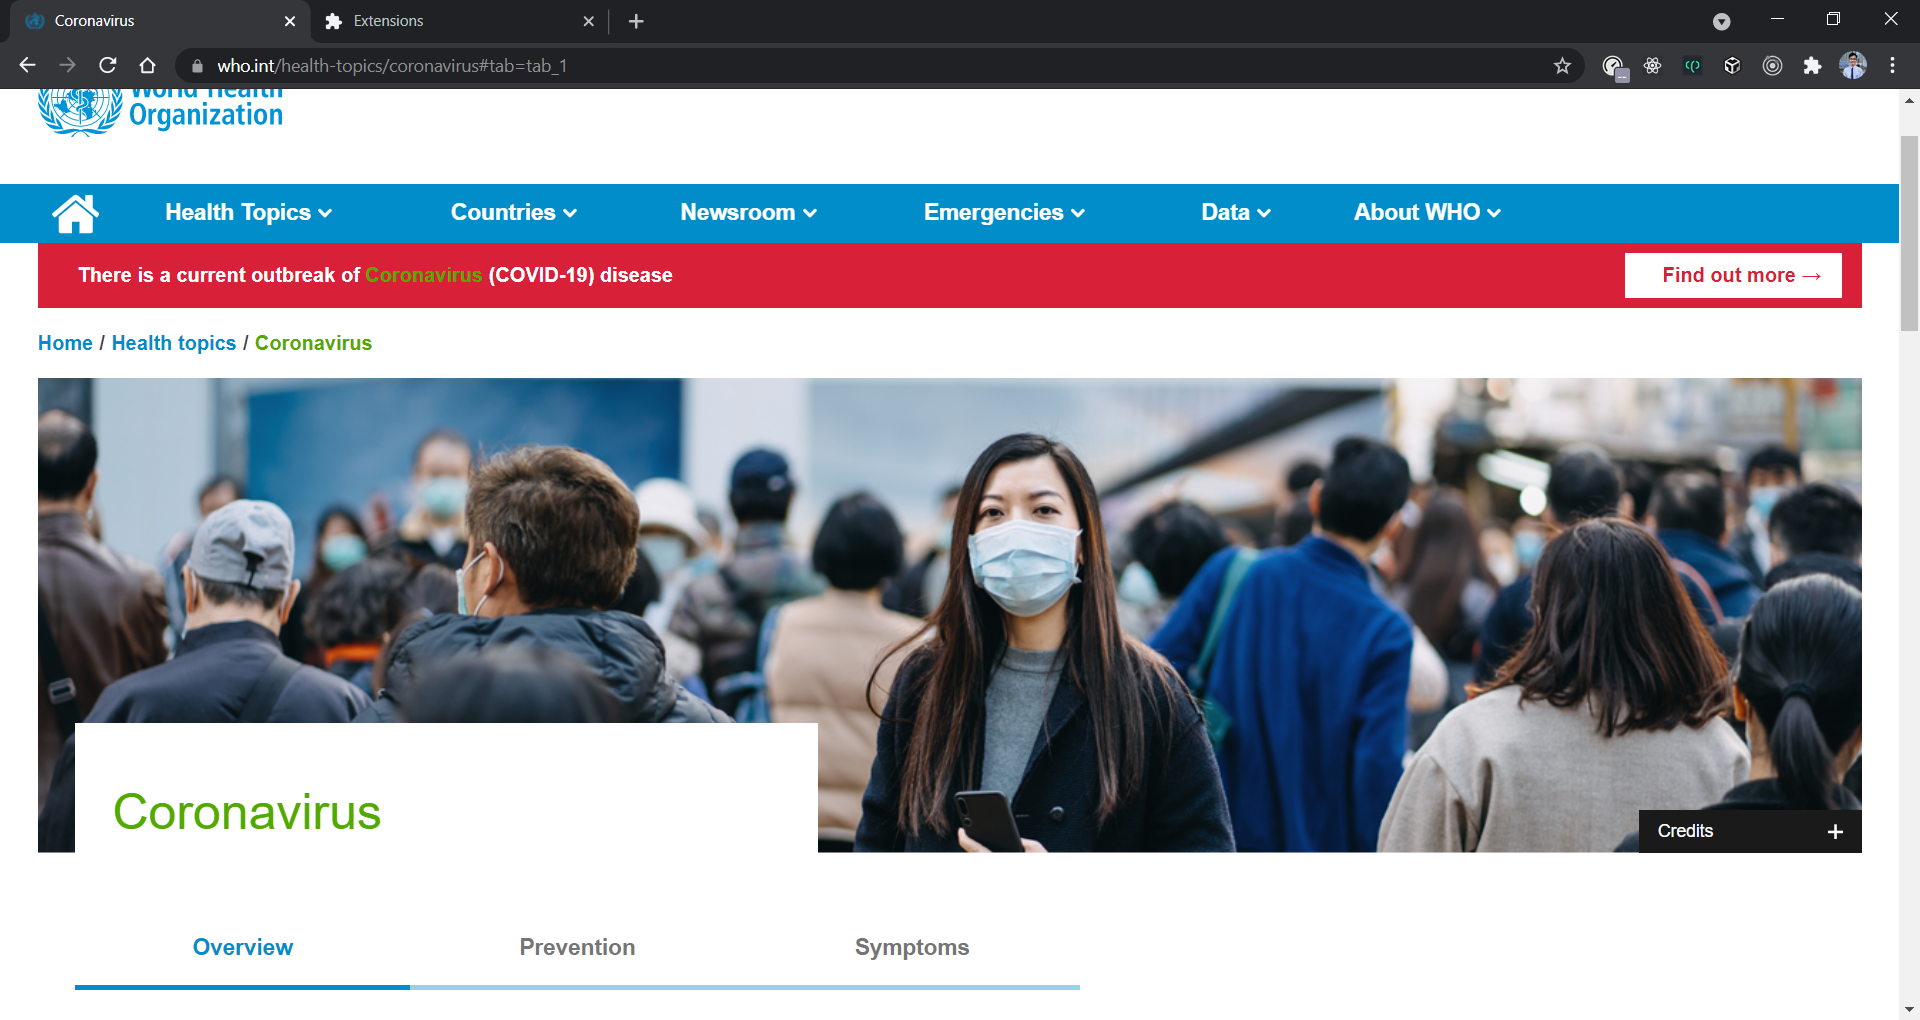Expand the Newsroom menu
The width and height of the screenshot is (1920, 1020).
[749, 213]
